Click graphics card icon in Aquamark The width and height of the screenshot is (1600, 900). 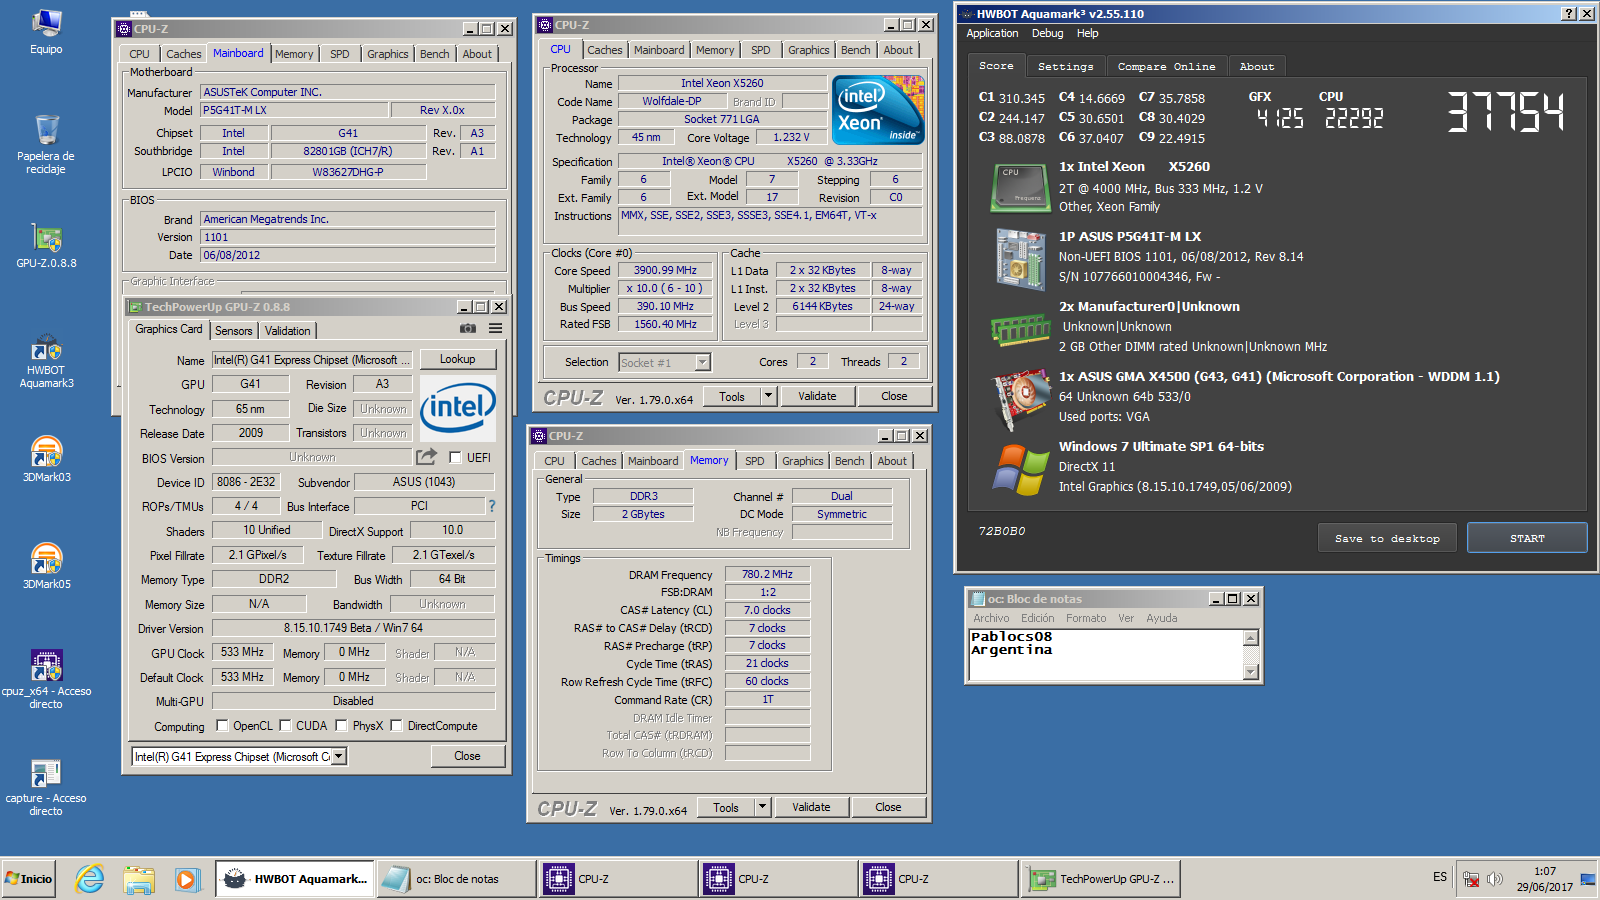click(1020, 400)
